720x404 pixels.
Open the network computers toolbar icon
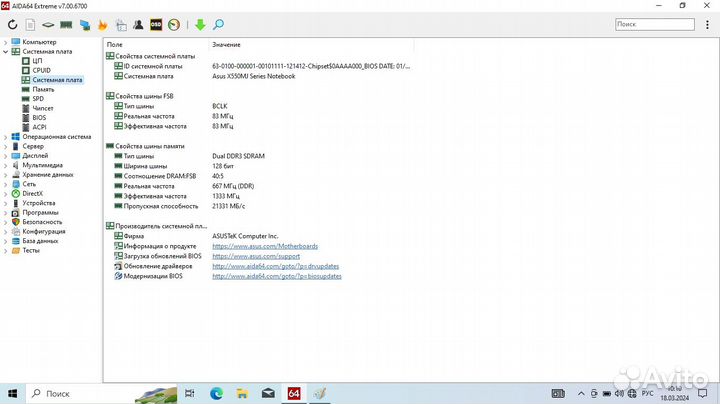[x=85, y=25]
